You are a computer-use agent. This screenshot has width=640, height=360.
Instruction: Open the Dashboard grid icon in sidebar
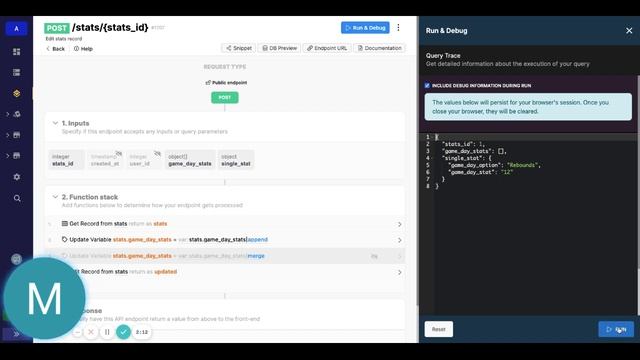click(x=17, y=52)
